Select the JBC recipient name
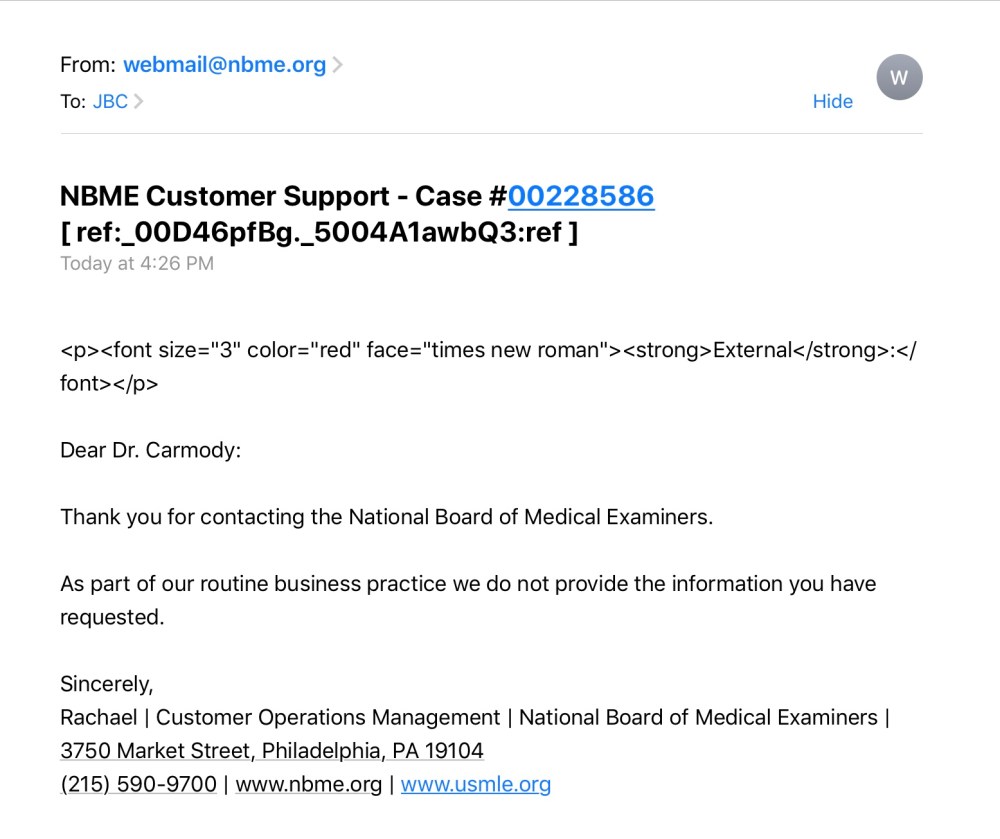The width and height of the screenshot is (1000, 839). (110, 101)
